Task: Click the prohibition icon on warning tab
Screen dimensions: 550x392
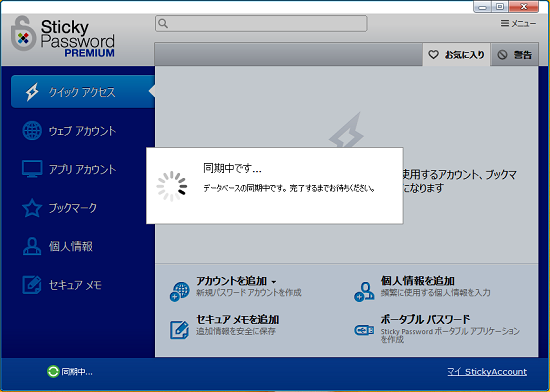Action: (502, 55)
